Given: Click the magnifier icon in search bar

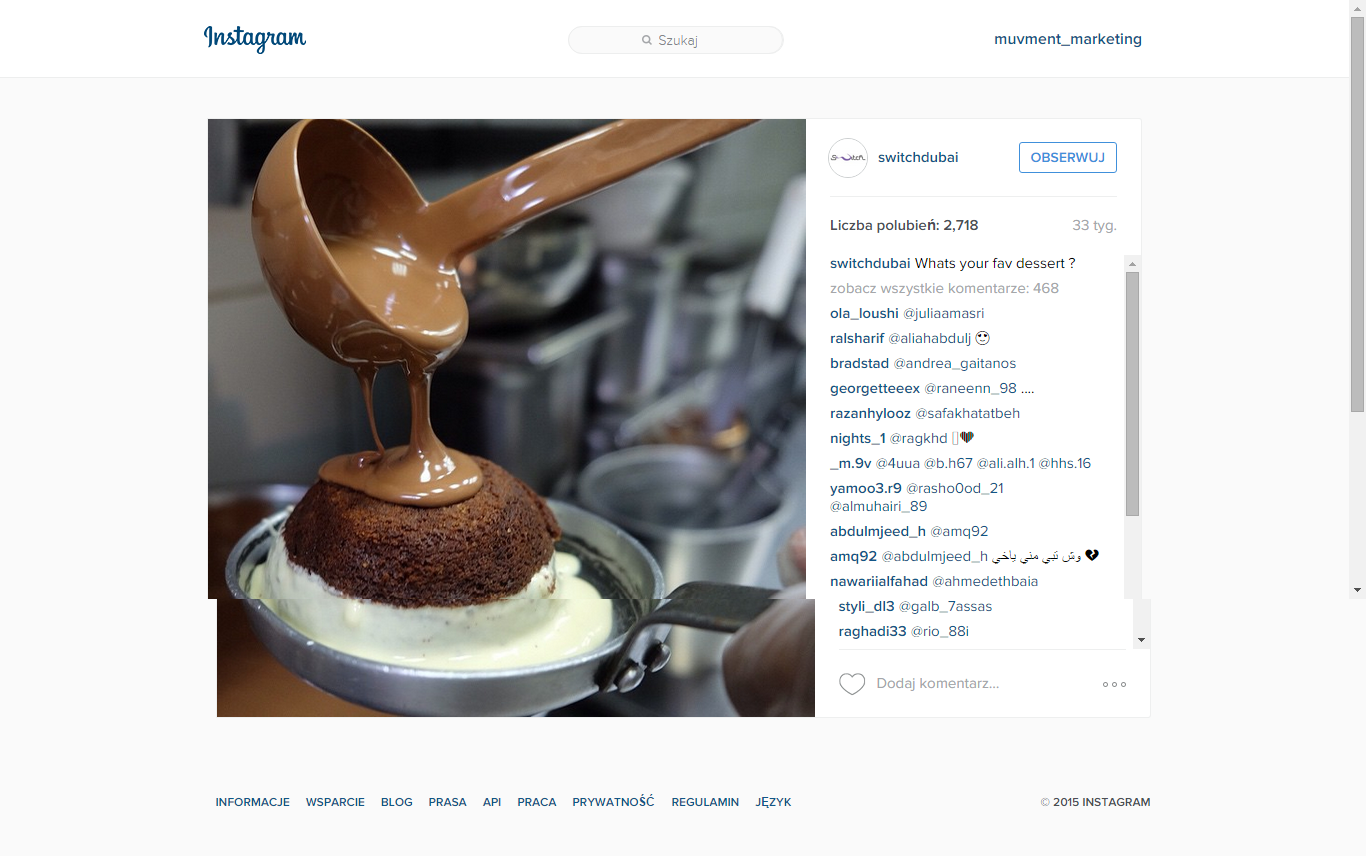Looking at the screenshot, I should coord(647,40).
